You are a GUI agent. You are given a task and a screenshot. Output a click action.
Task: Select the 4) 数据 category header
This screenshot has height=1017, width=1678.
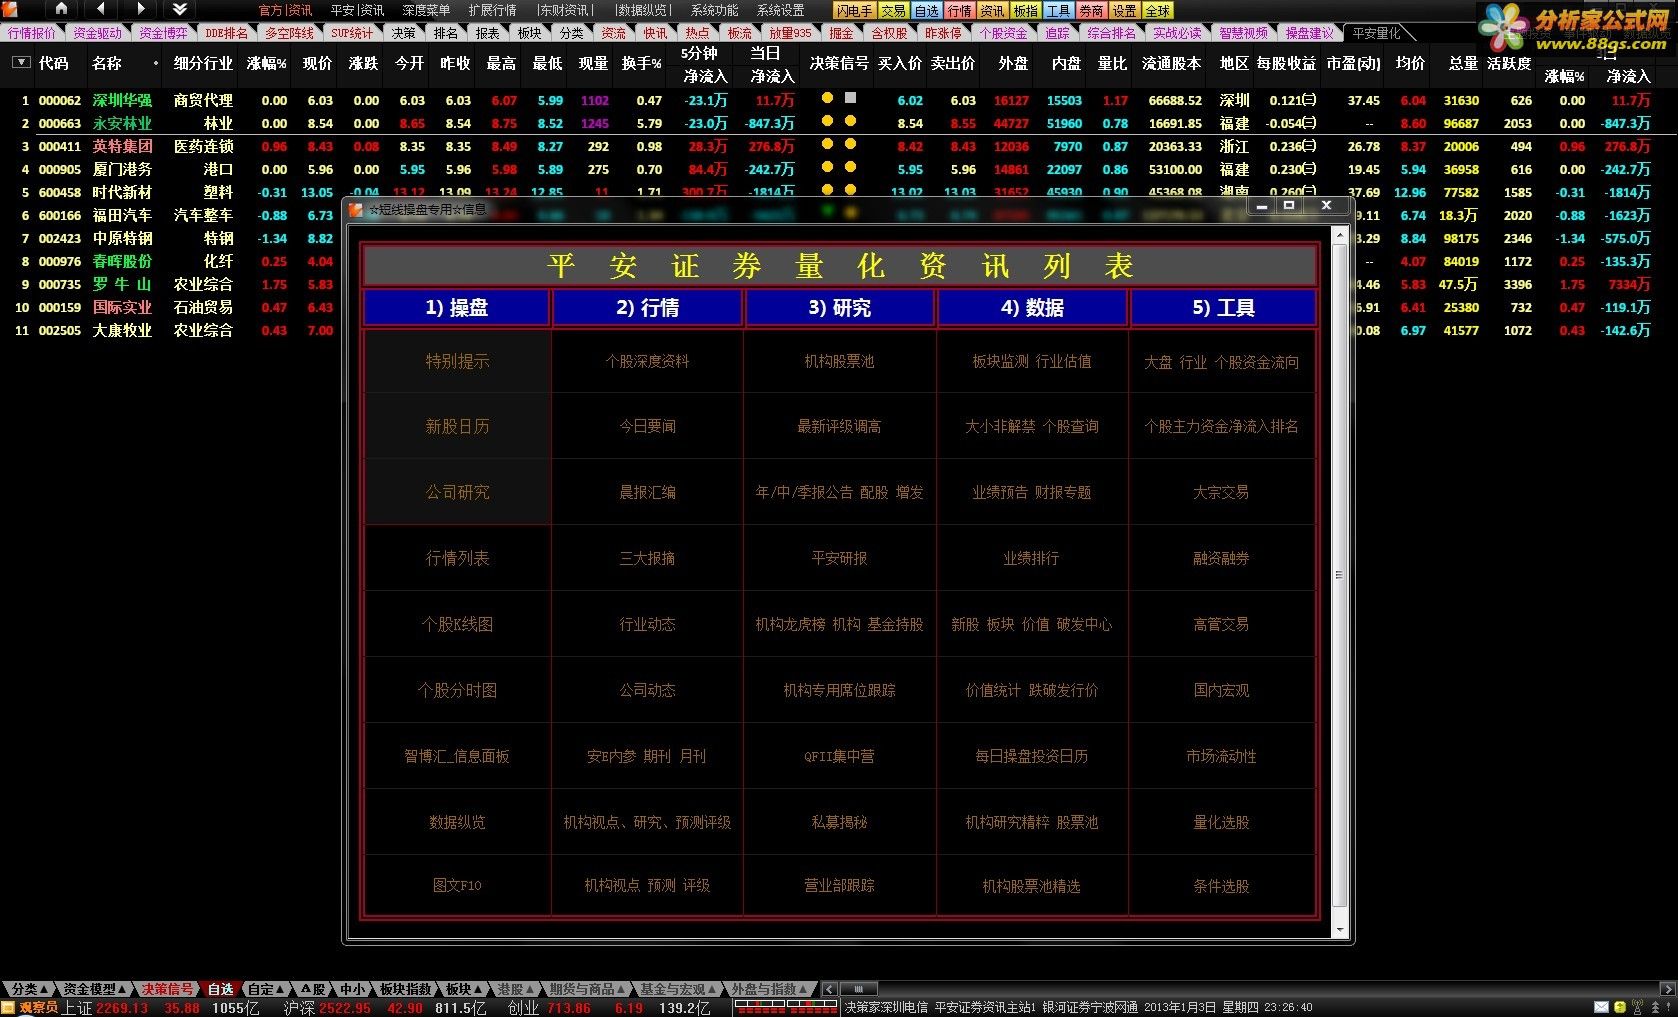1032,308
